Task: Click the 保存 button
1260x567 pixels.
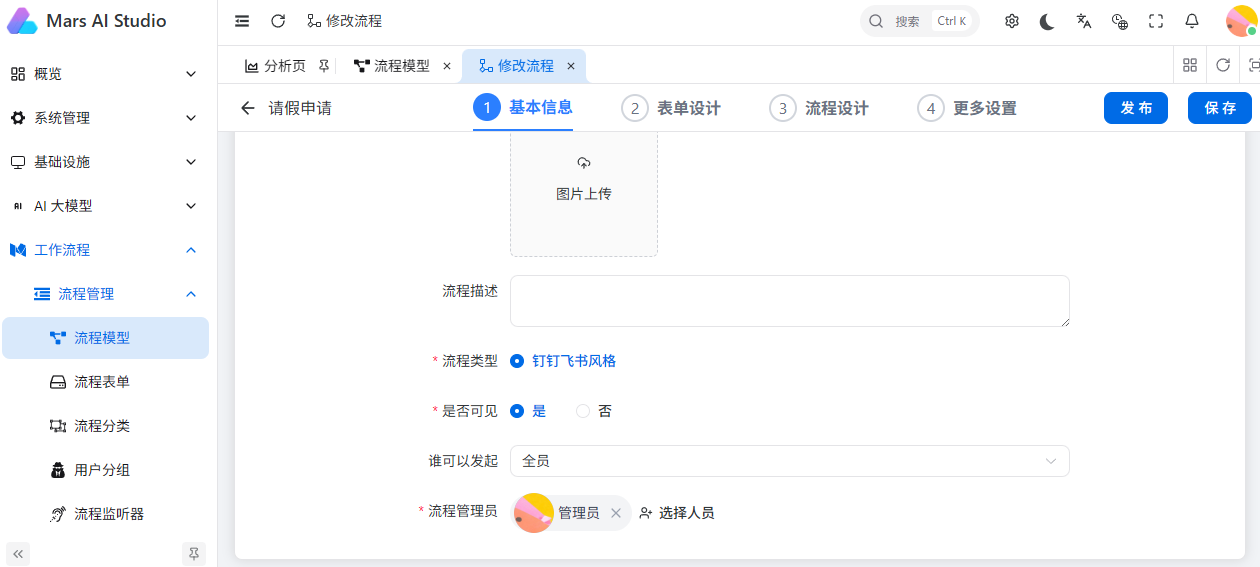Action: [1220, 108]
